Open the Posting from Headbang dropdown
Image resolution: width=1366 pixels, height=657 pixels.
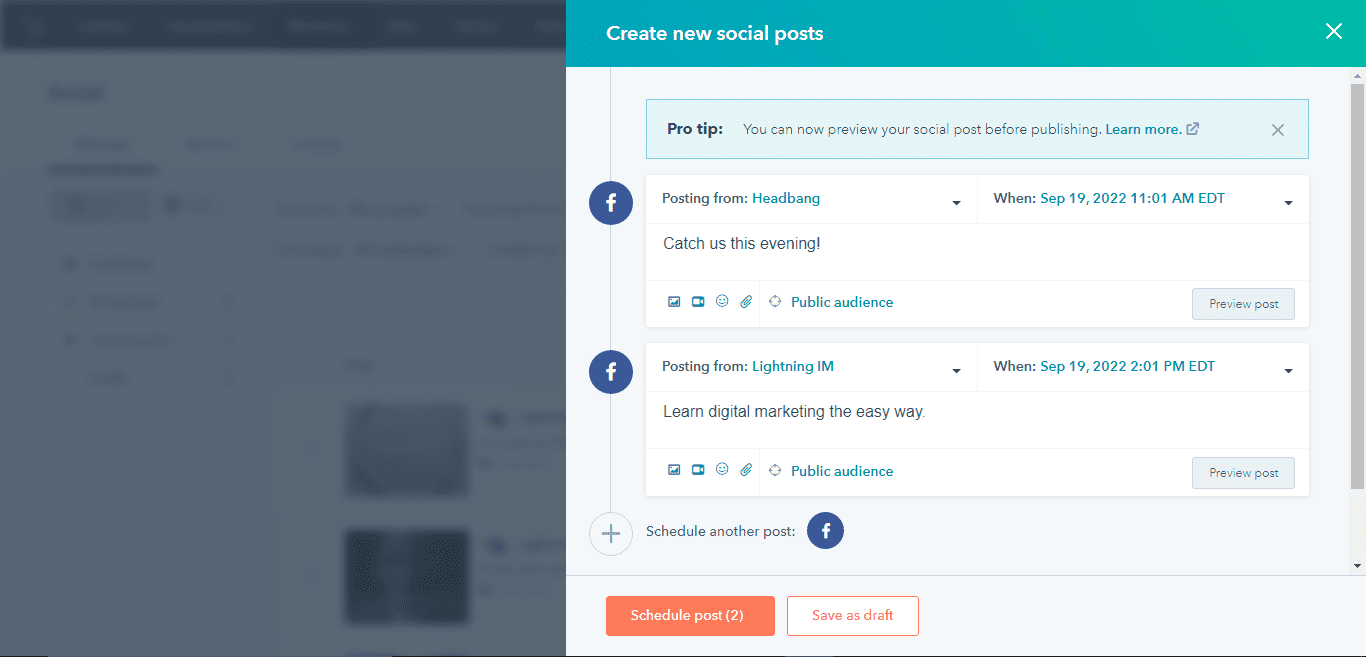click(x=956, y=198)
